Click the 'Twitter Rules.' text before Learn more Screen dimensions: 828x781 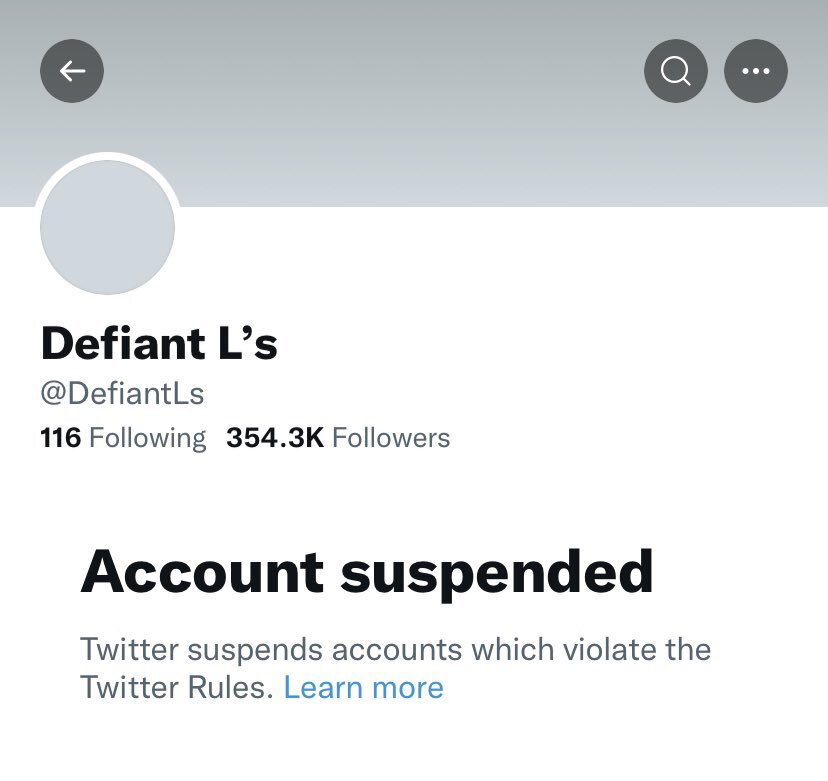[x=176, y=687]
